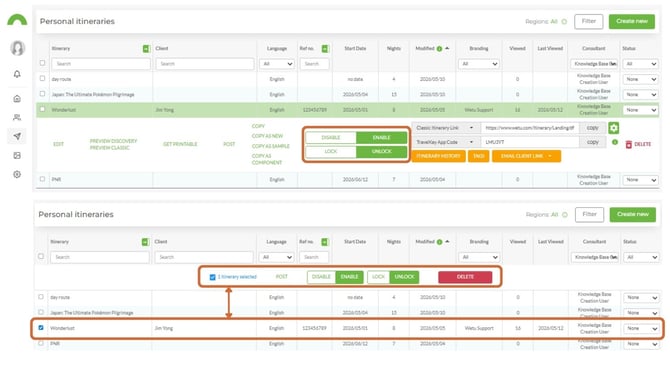Click sort arrow next to Modified in lower panel
The image size is (670, 368).
(447, 241)
